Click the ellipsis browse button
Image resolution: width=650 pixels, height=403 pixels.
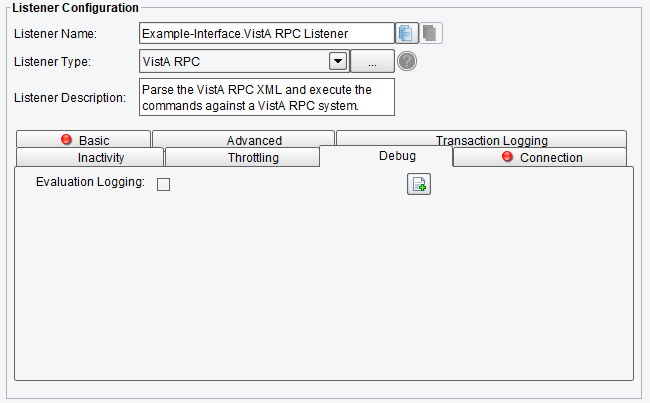372,61
